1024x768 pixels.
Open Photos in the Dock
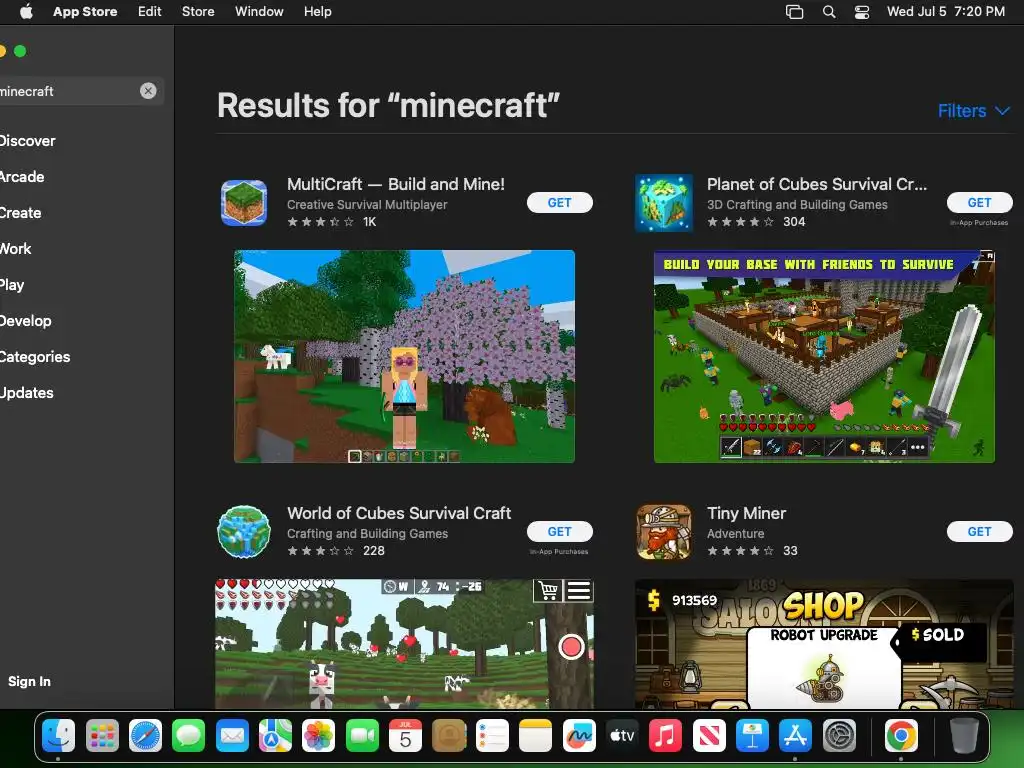click(319, 737)
